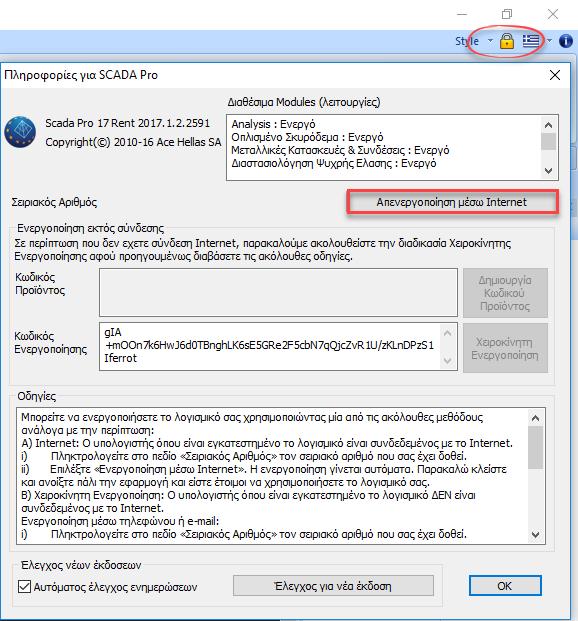Click scrollbar thumb in modules list
578x621 pixels.
click(548, 141)
